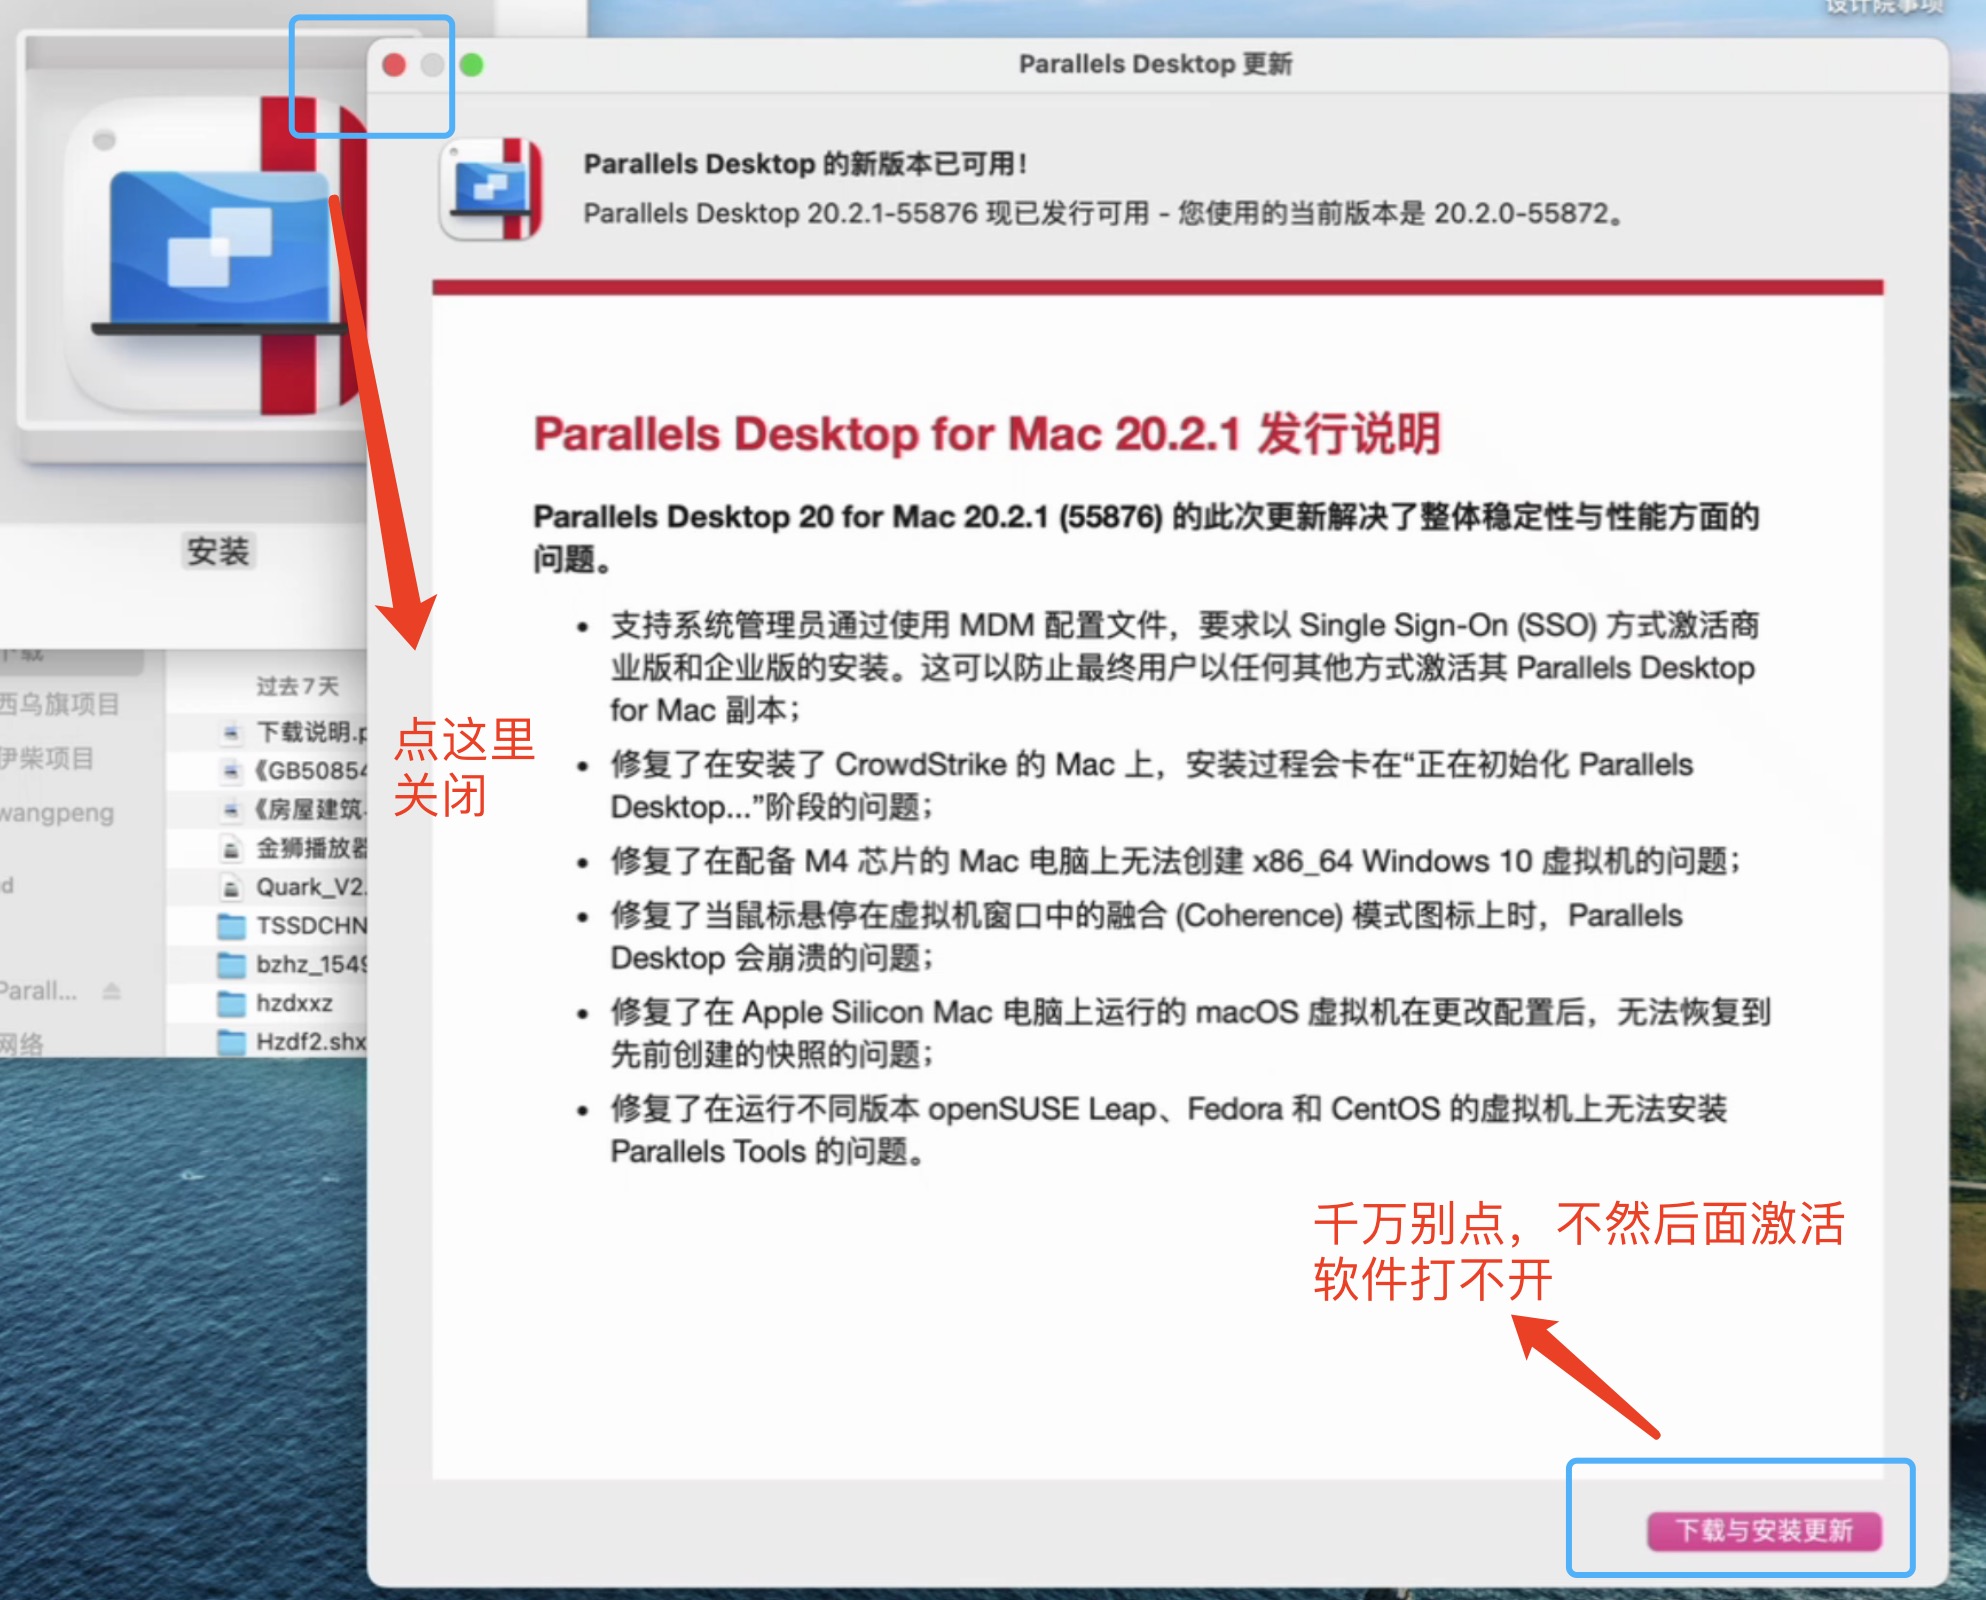This screenshot has width=1986, height=1600.
Task: Click the hzdxxz folder icon
Action: click(232, 1003)
